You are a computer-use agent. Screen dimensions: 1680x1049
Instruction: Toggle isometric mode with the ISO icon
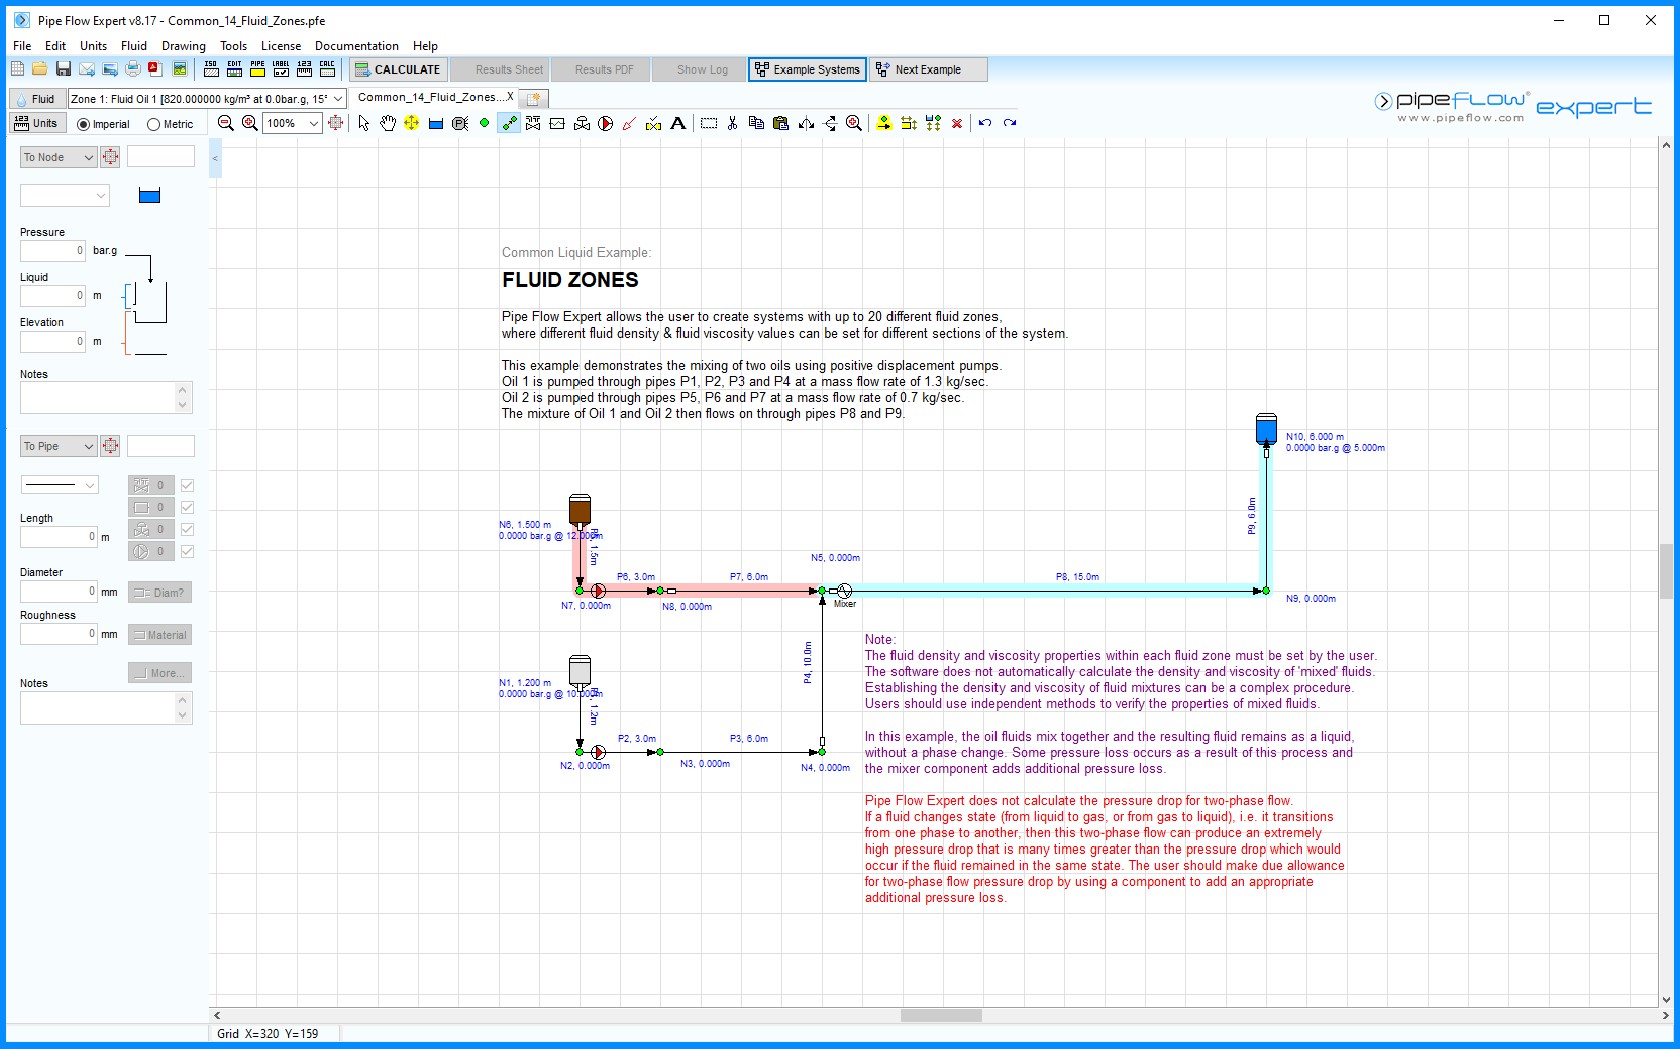211,69
